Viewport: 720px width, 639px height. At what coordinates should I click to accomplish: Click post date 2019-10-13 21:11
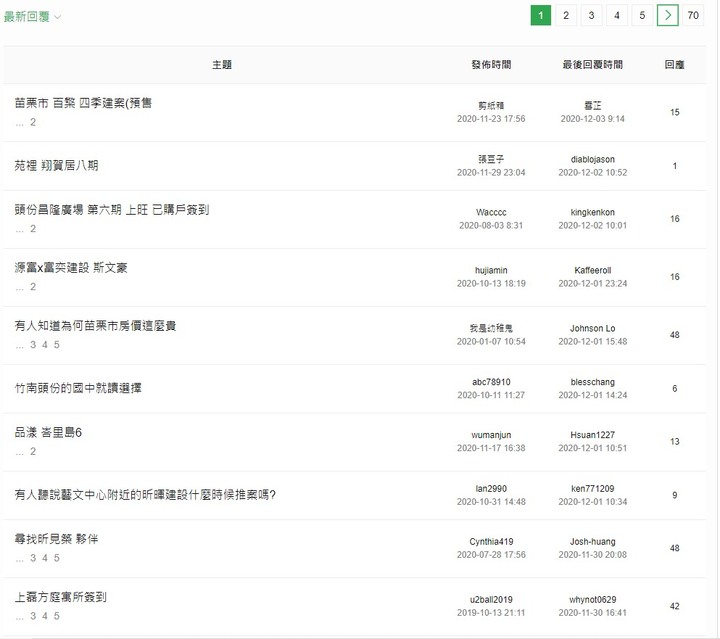[x=491, y=612]
